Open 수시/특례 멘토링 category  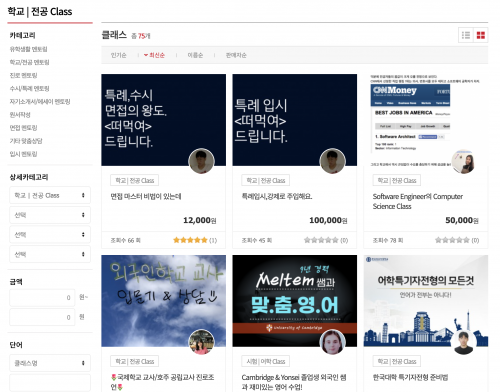pos(30,88)
